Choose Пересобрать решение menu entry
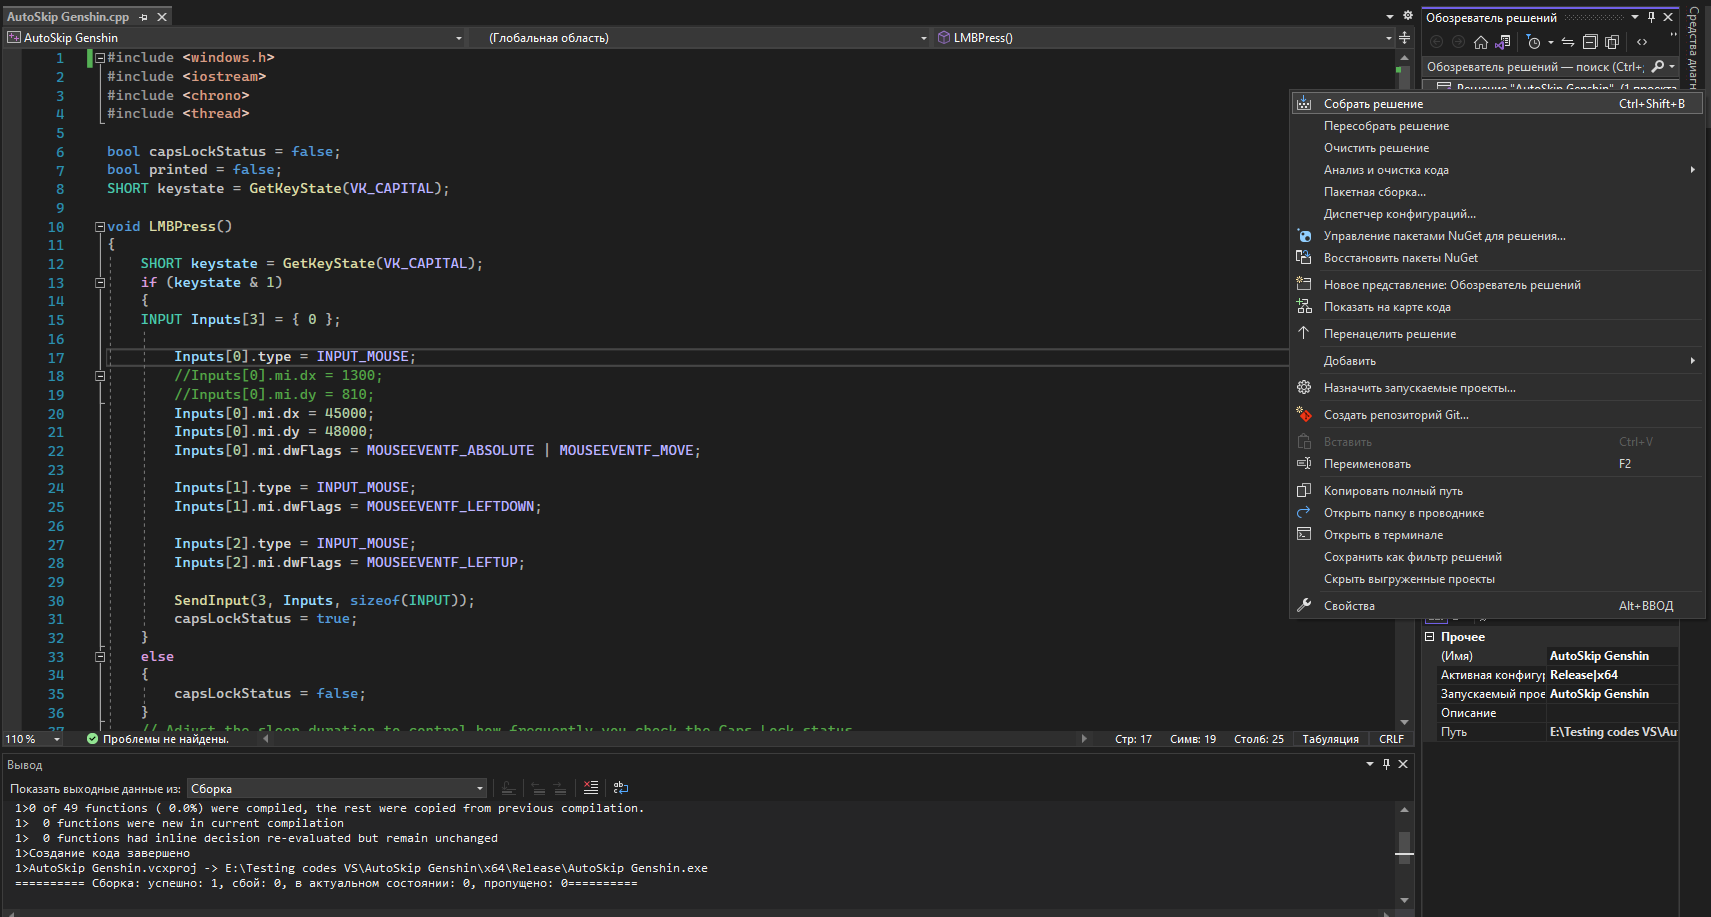The image size is (1711, 917). tap(1497, 126)
